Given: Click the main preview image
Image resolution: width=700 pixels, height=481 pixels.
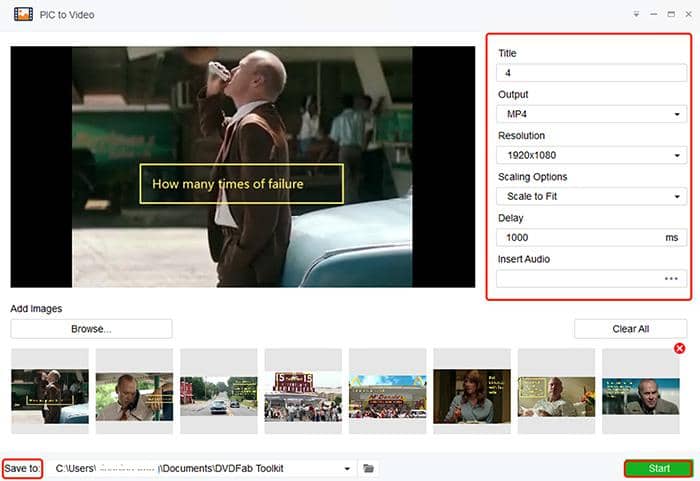Looking at the screenshot, I should (243, 167).
